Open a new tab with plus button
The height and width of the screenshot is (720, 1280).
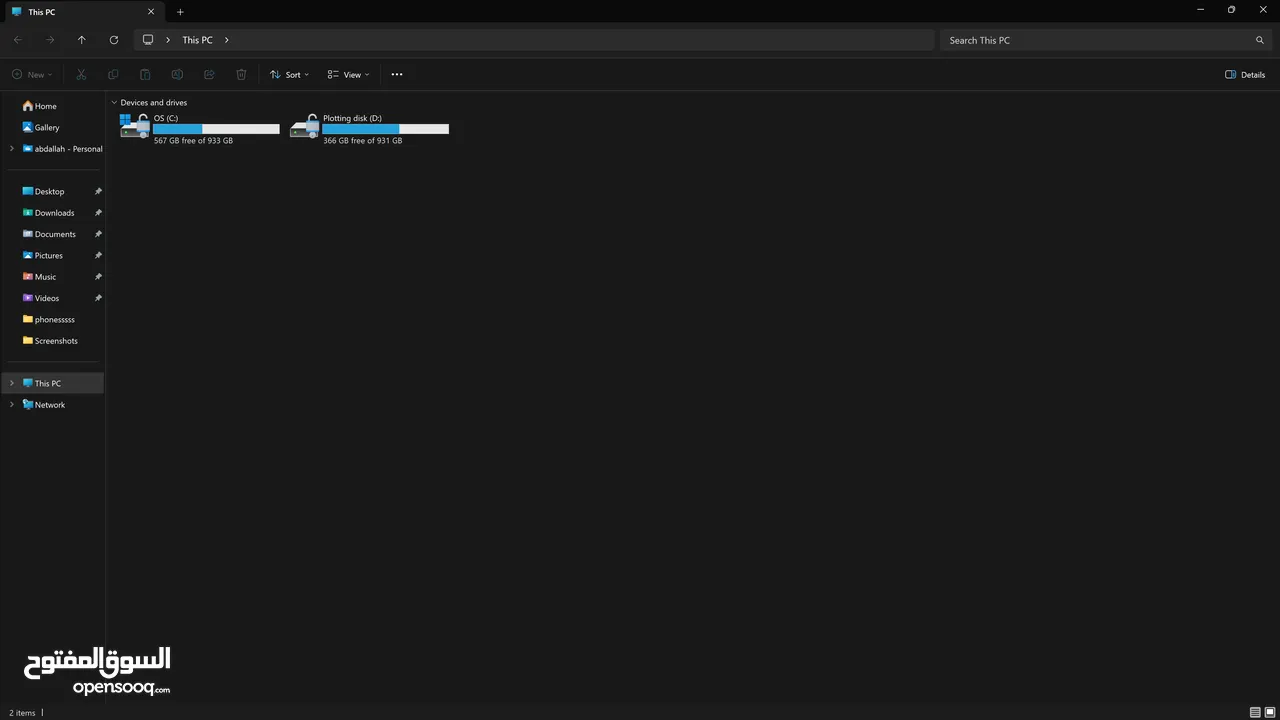tap(180, 12)
